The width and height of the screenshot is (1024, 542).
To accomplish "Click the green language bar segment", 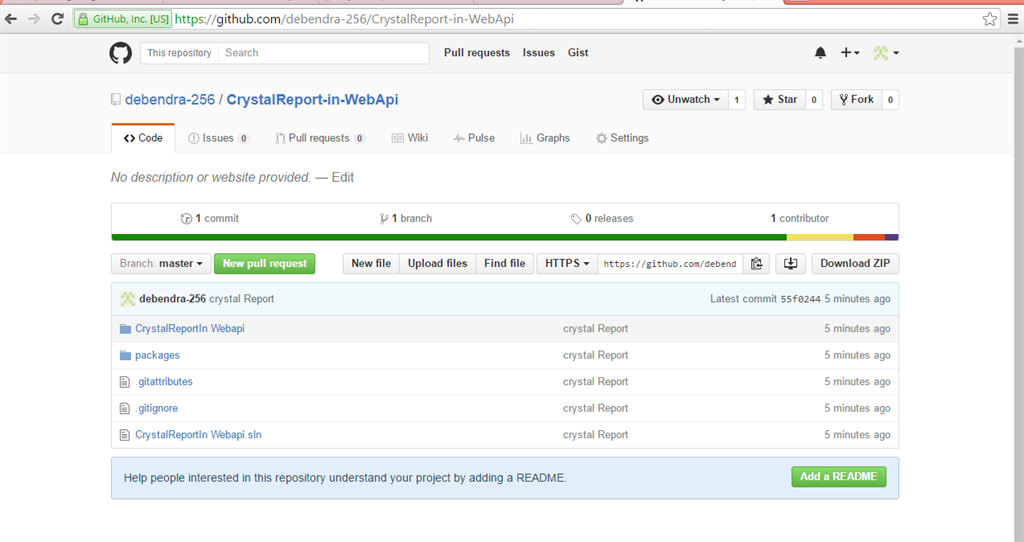I will coord(449,238).
